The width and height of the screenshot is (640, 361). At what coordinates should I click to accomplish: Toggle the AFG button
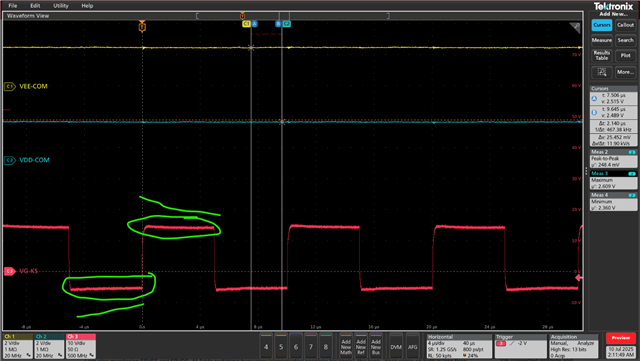click(x=413, y=347)
